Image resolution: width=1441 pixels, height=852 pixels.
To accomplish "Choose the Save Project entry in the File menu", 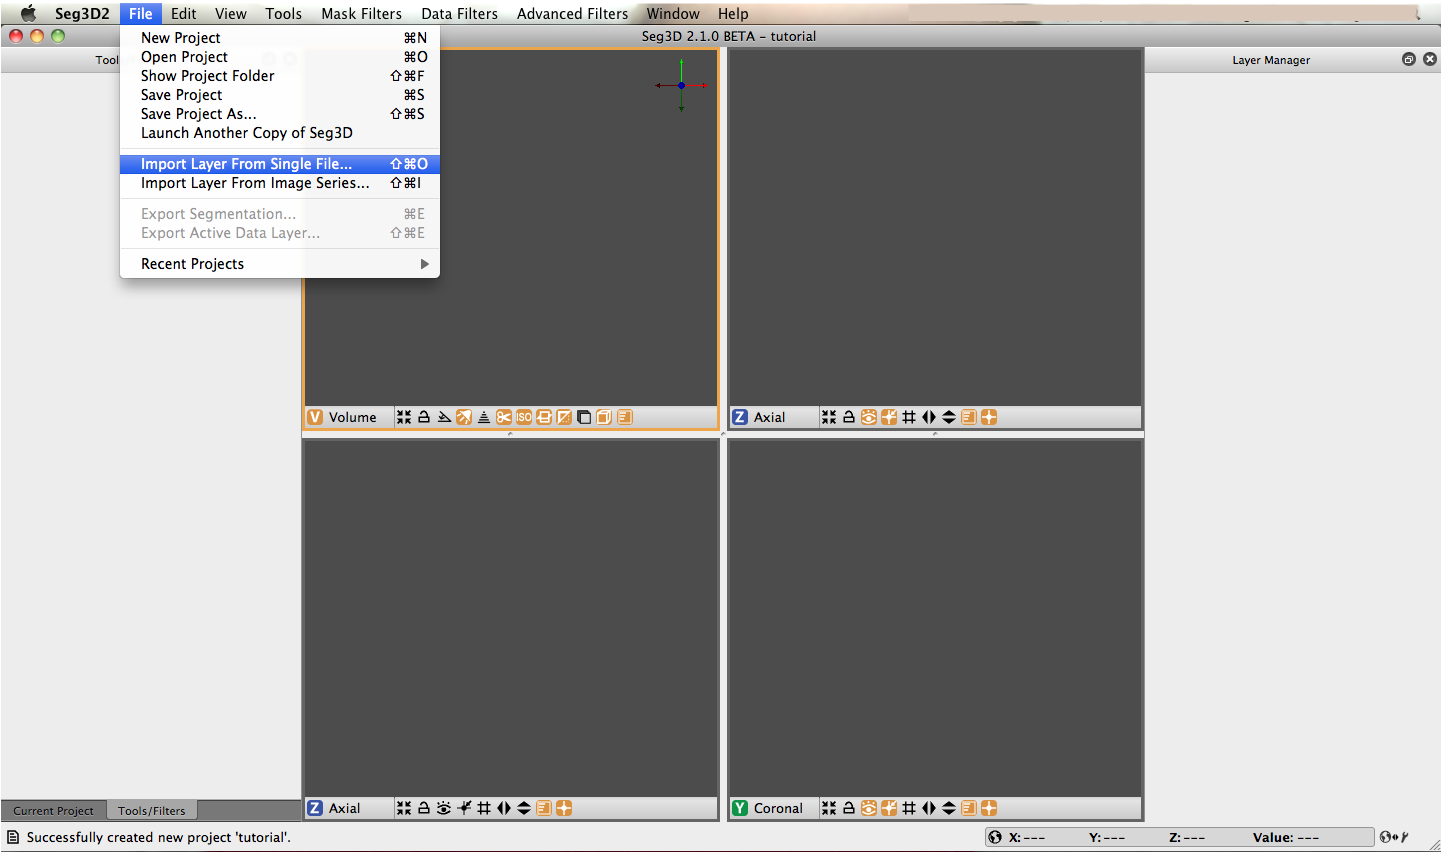I will (280, 95).
